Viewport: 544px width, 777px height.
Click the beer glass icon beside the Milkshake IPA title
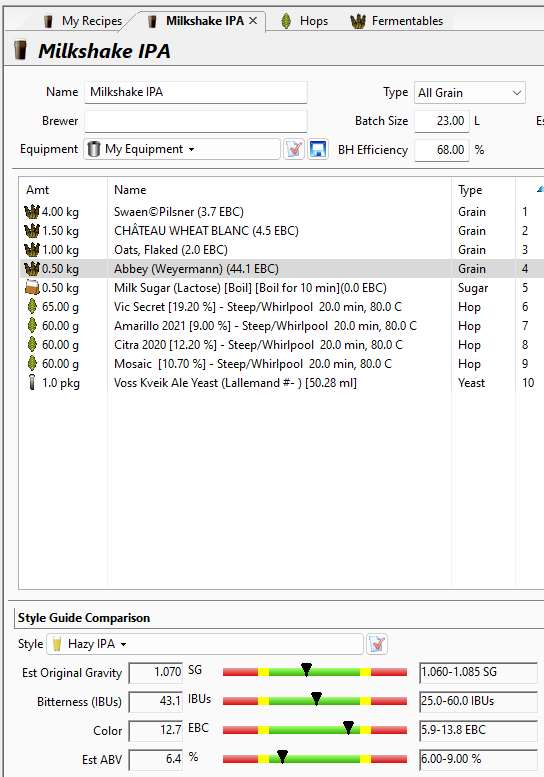[x=21, y=50]
